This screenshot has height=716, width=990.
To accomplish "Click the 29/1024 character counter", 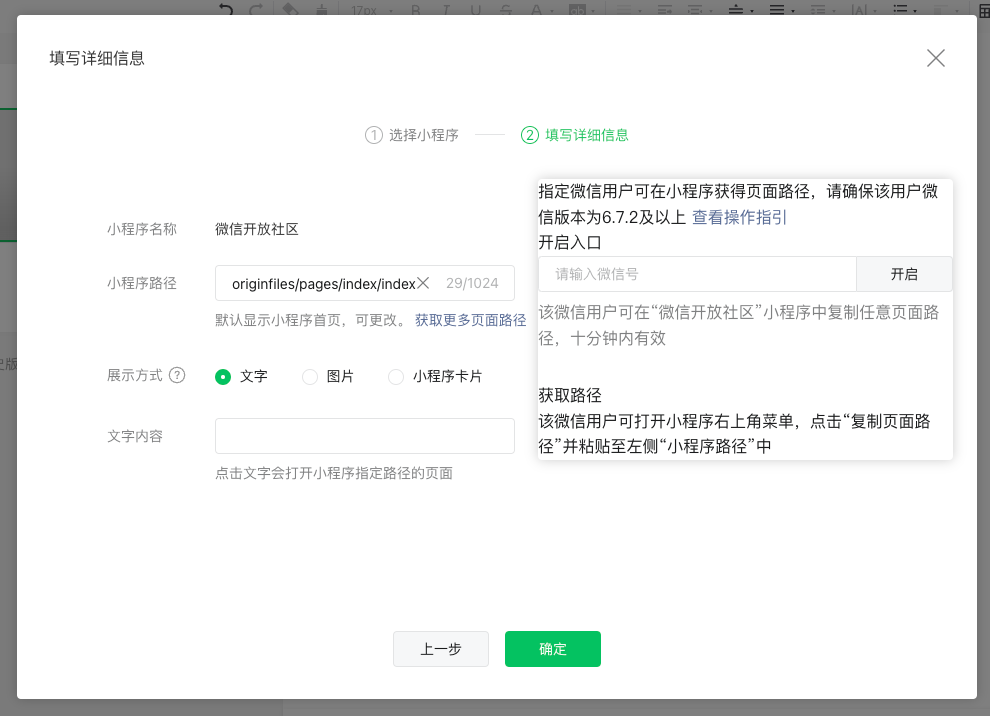I will click(472, 283).
